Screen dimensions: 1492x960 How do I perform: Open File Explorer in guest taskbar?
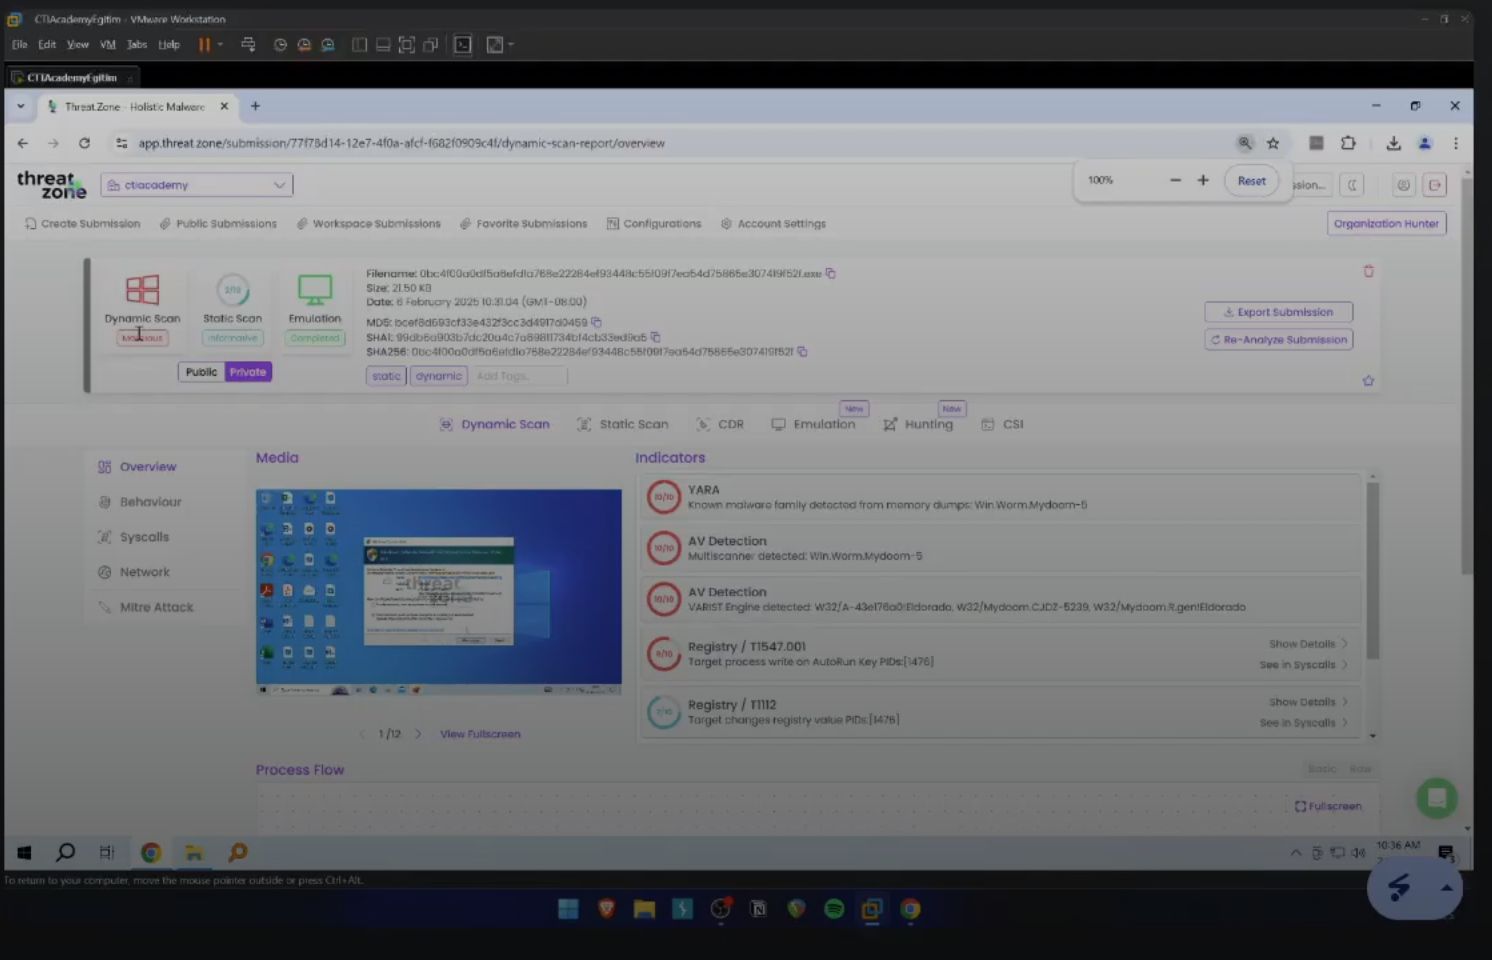tap(194, 852)
